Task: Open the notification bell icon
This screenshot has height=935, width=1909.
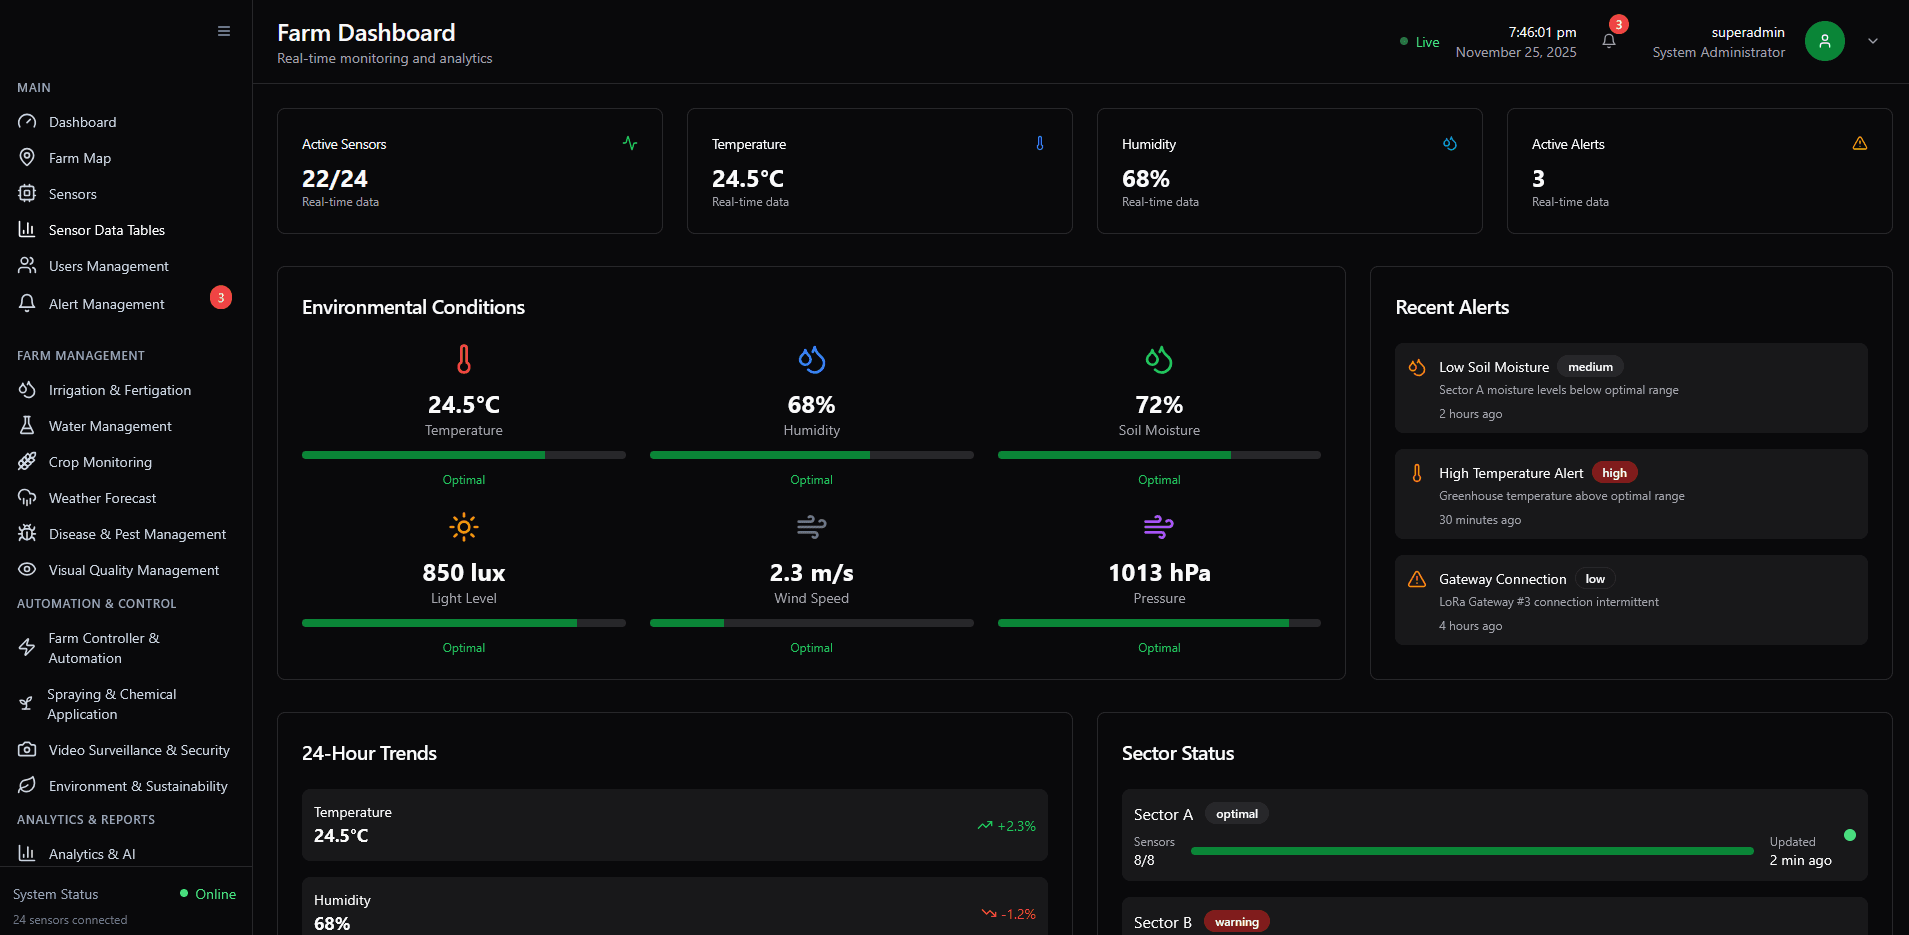Action: (x=1609, y=41)
